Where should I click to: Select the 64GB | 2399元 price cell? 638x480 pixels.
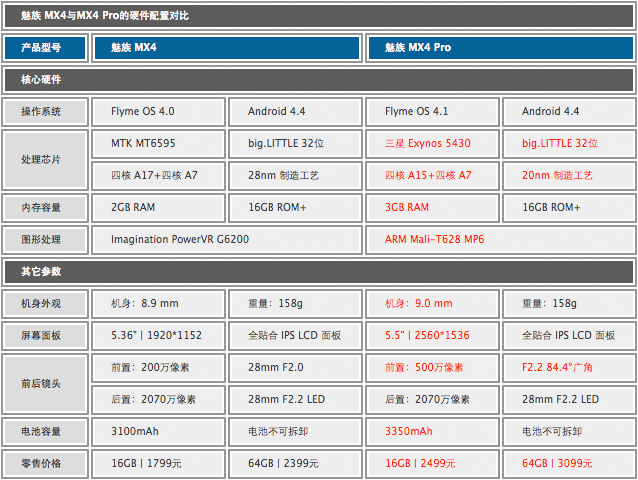click(x=295, y=464)
